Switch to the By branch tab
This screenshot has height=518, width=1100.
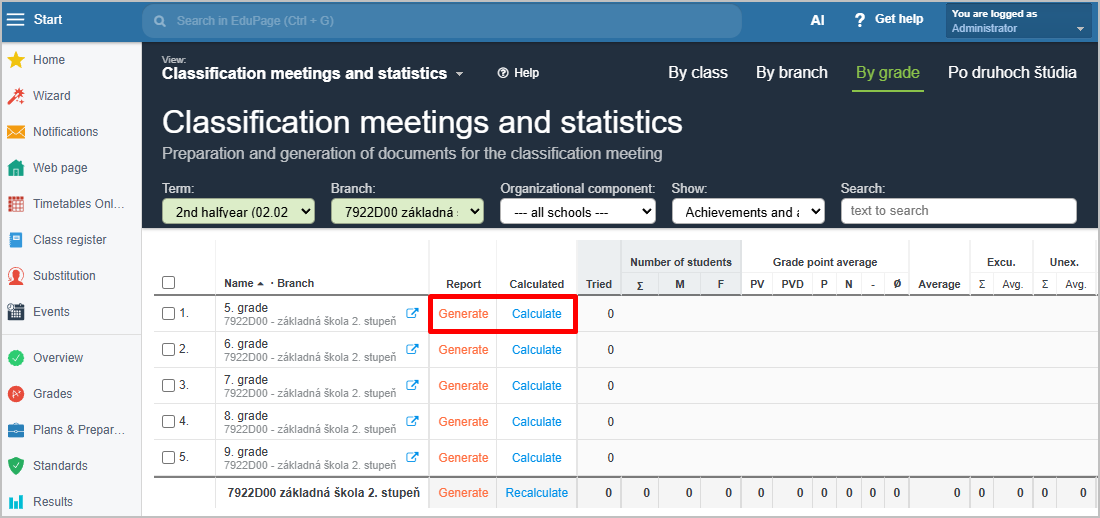[x=791, y=72]
